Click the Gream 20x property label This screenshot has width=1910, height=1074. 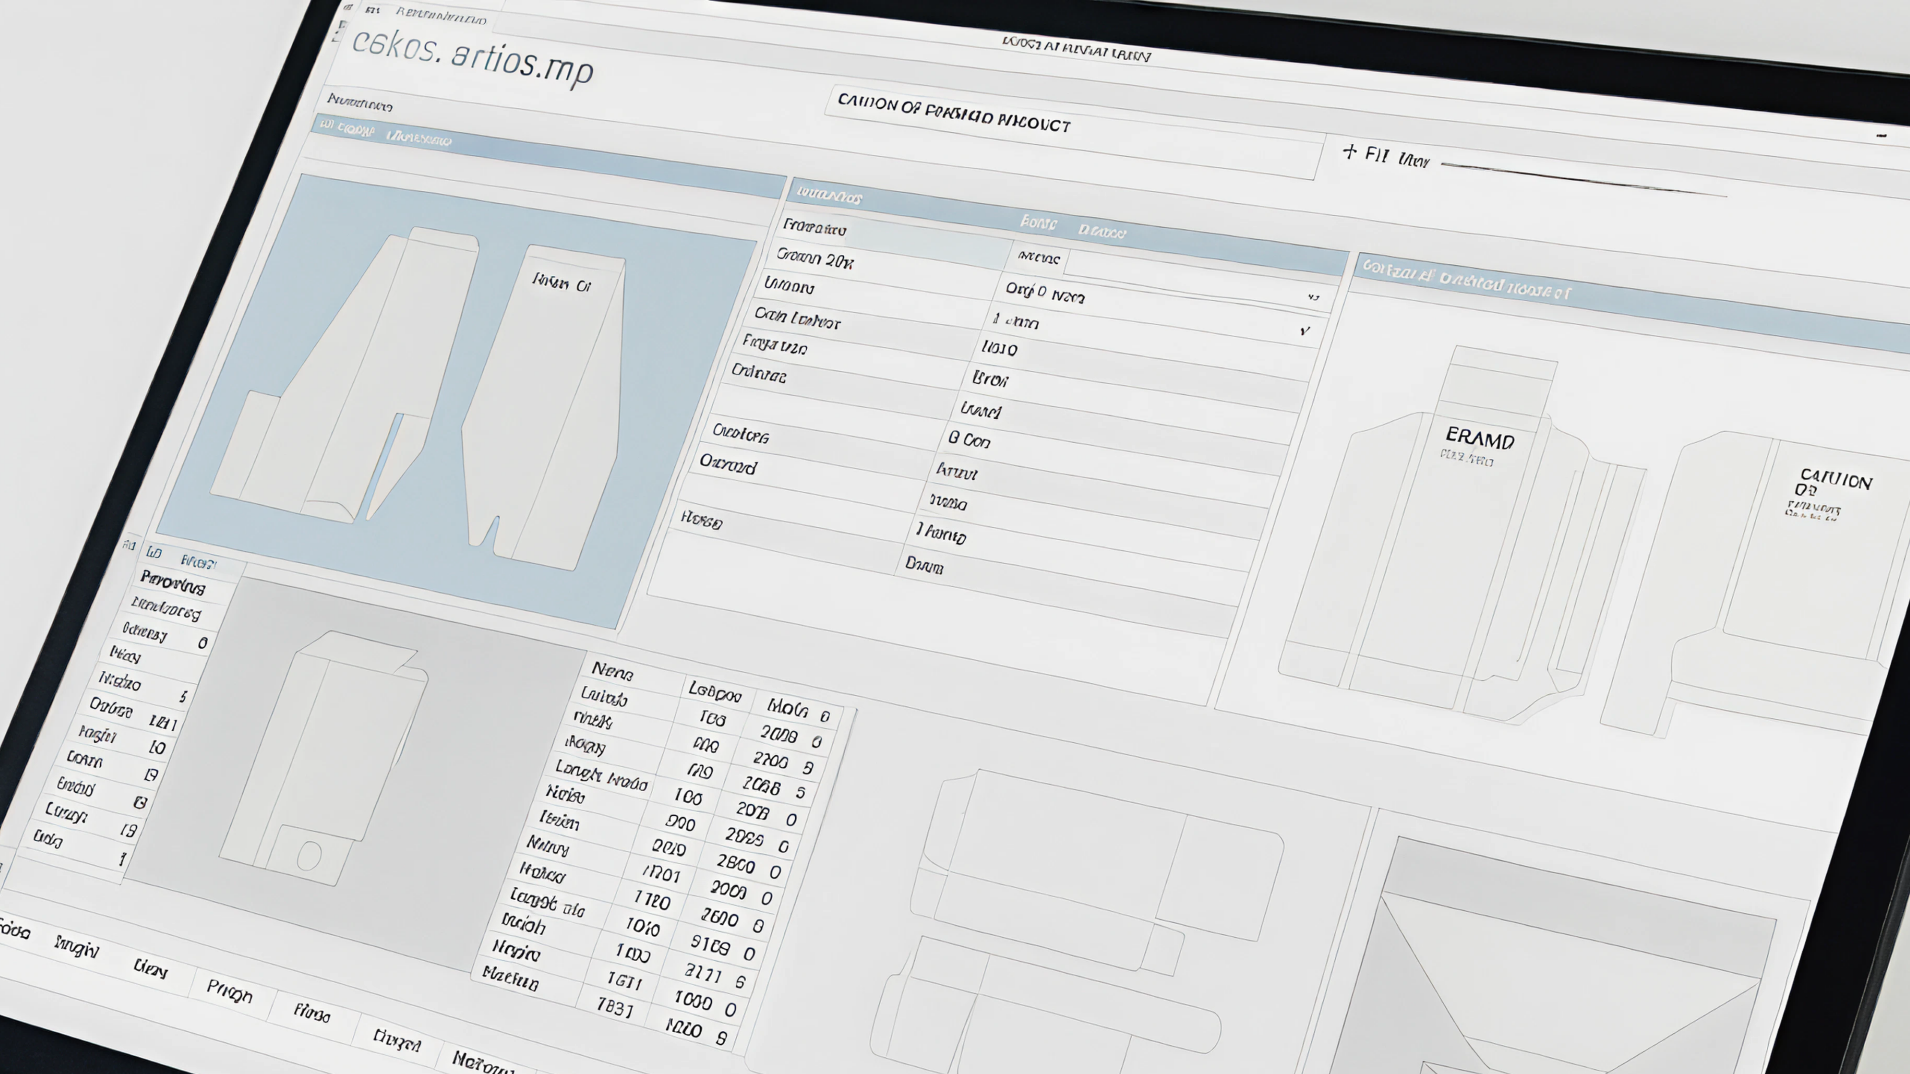815,259
